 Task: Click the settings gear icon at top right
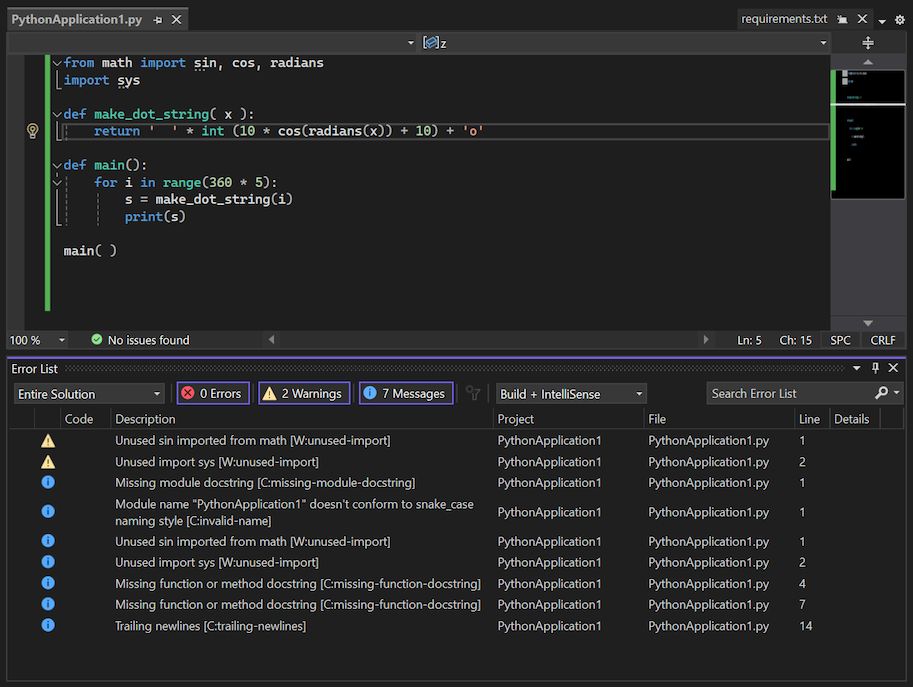(x=898, y=19)
